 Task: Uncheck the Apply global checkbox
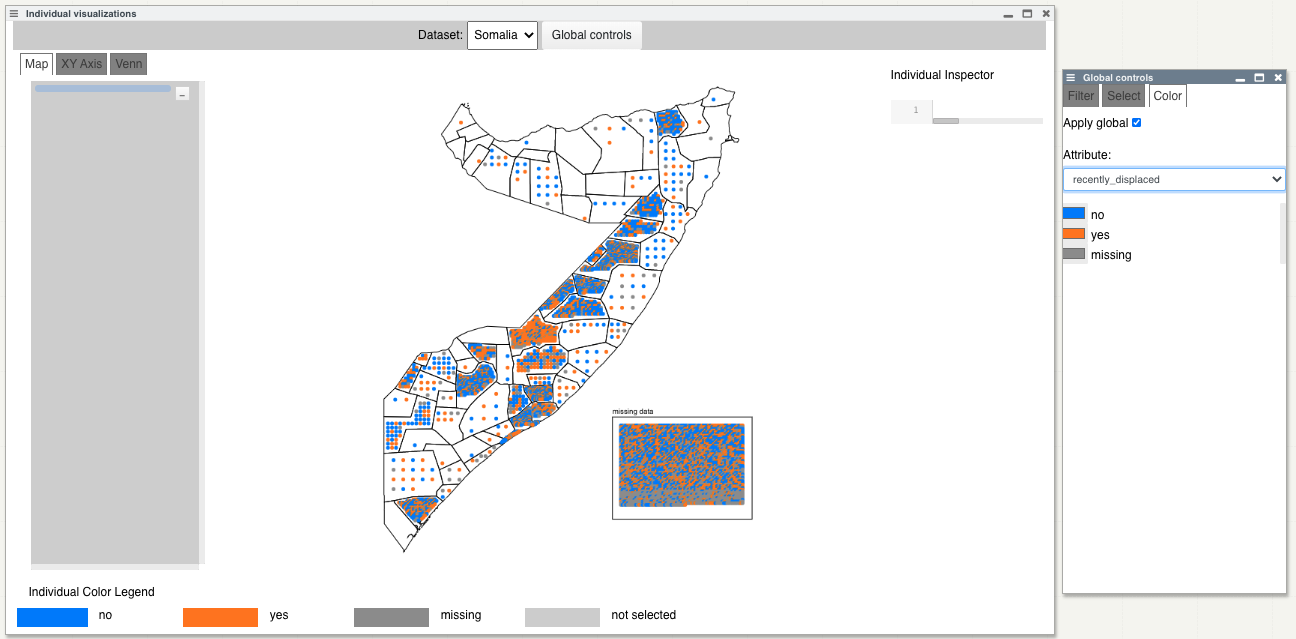pyautogui.click(x=1135, y=123)
